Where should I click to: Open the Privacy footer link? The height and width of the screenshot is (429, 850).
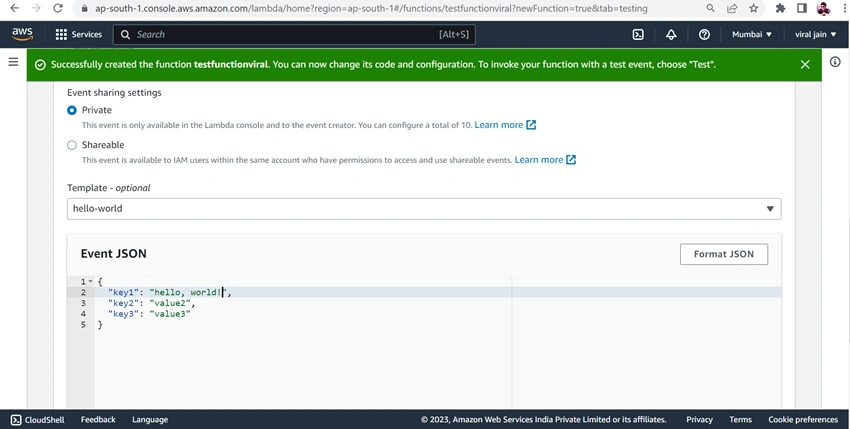coord(699,420)
